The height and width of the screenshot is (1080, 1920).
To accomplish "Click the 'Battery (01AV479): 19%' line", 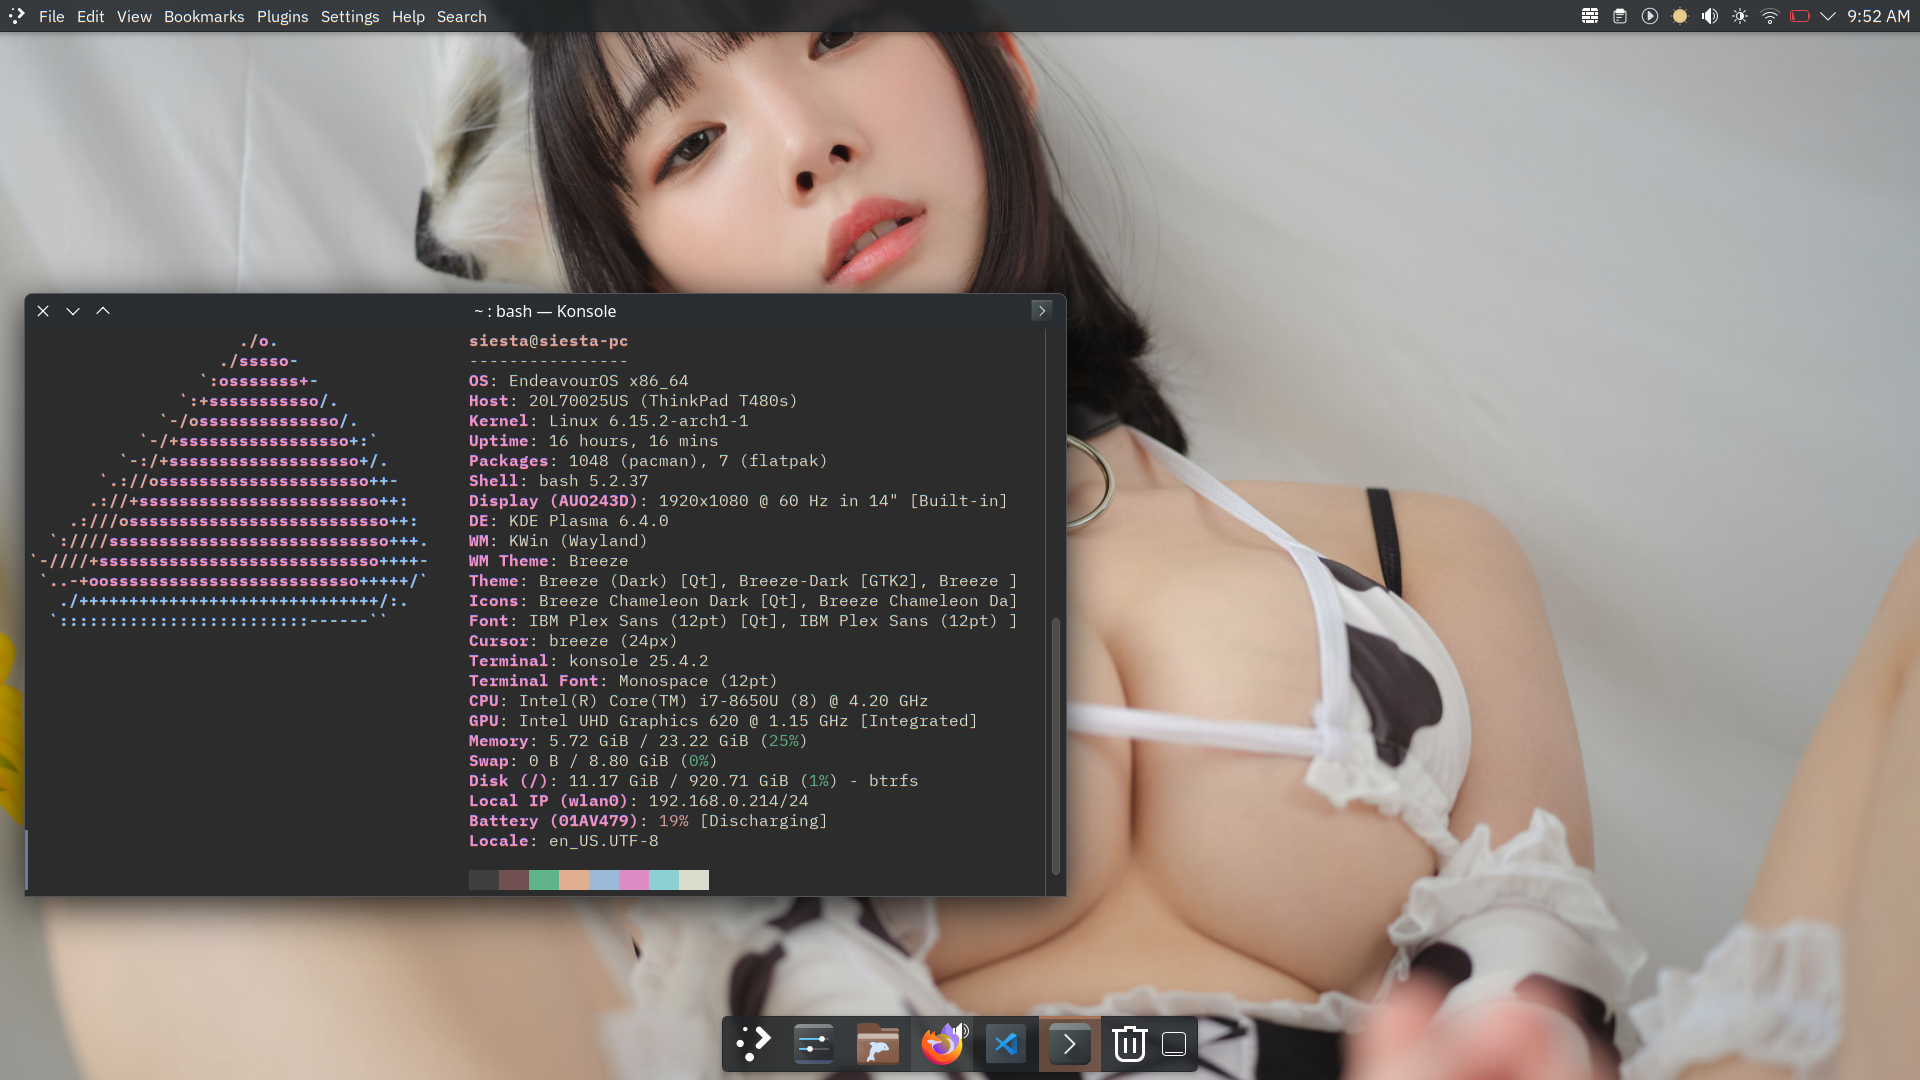I will tap(648, 821).
